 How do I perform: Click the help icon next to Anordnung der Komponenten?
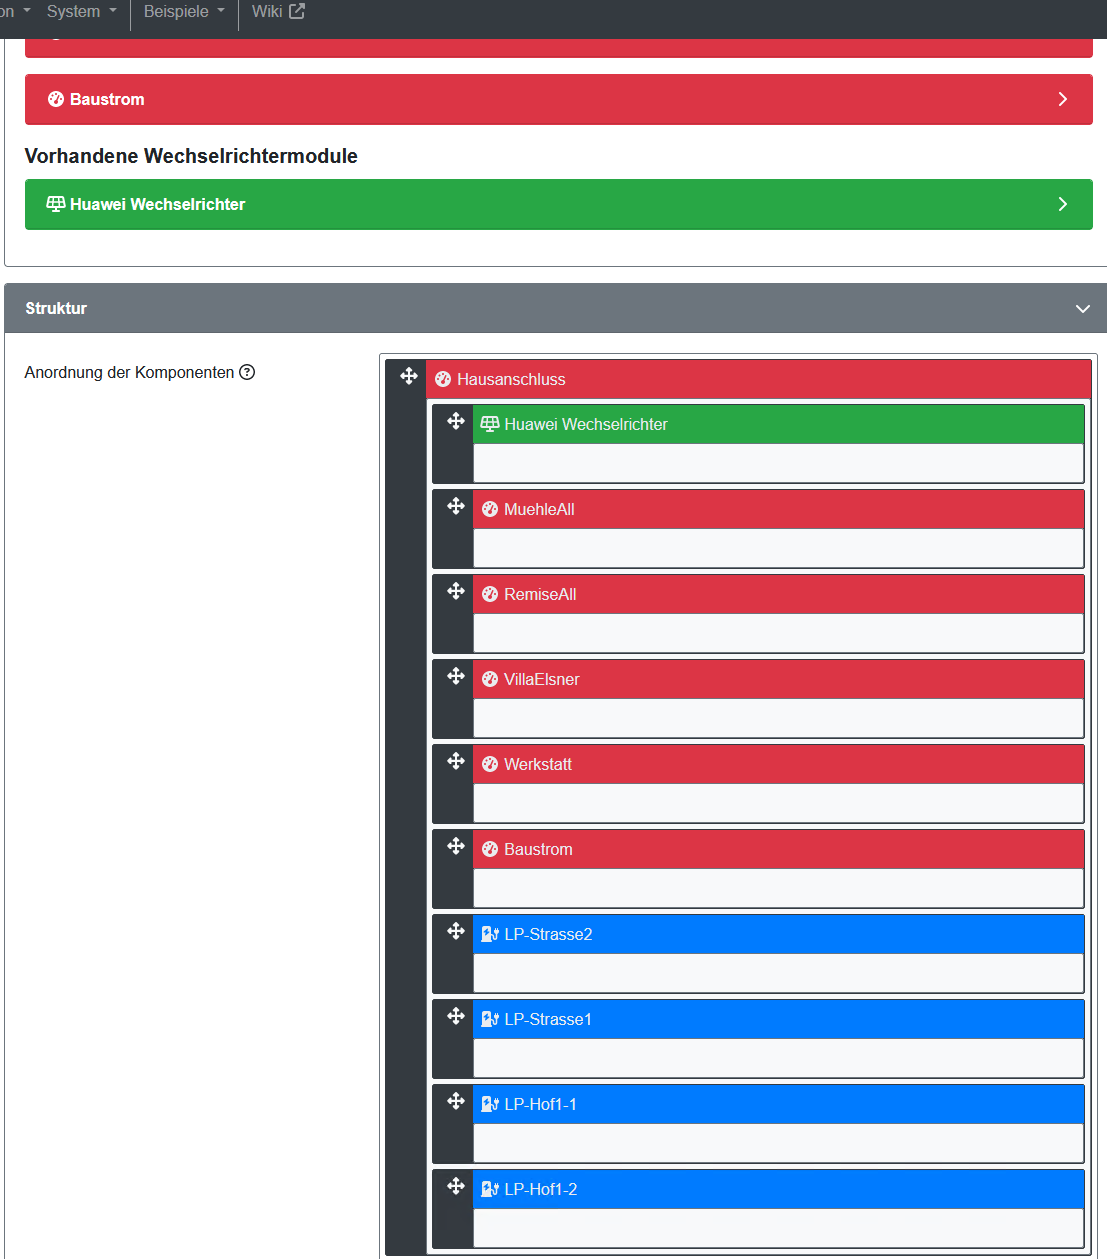247,372
